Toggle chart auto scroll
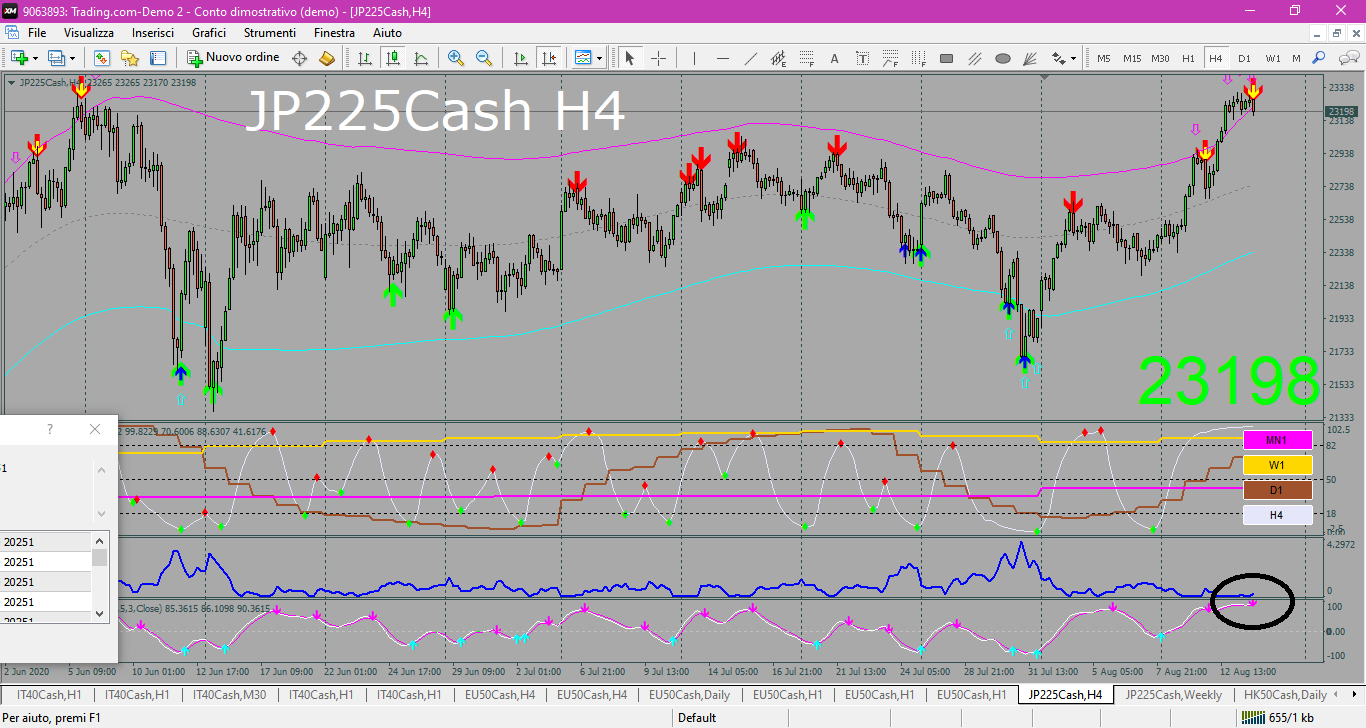Screen dimensions: 1366x728 click(x=520, y=58)
